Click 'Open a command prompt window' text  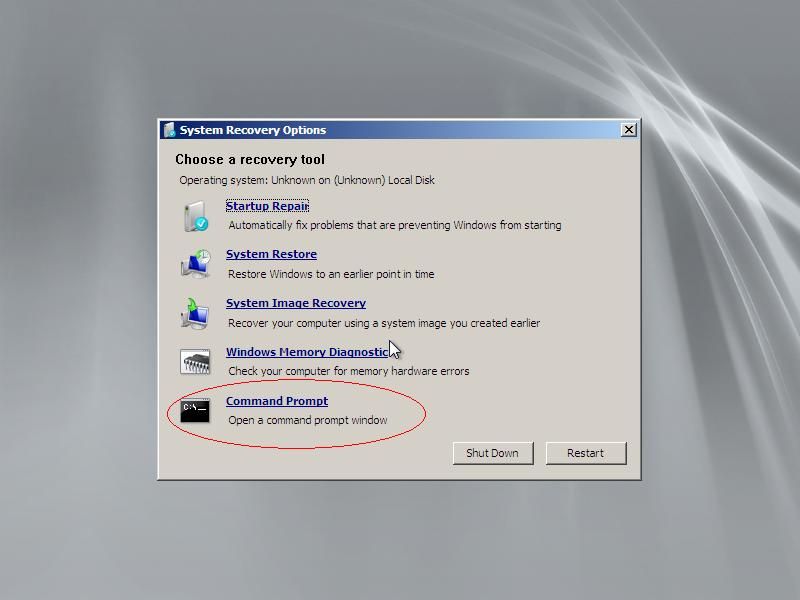click(x=308, y=420)
